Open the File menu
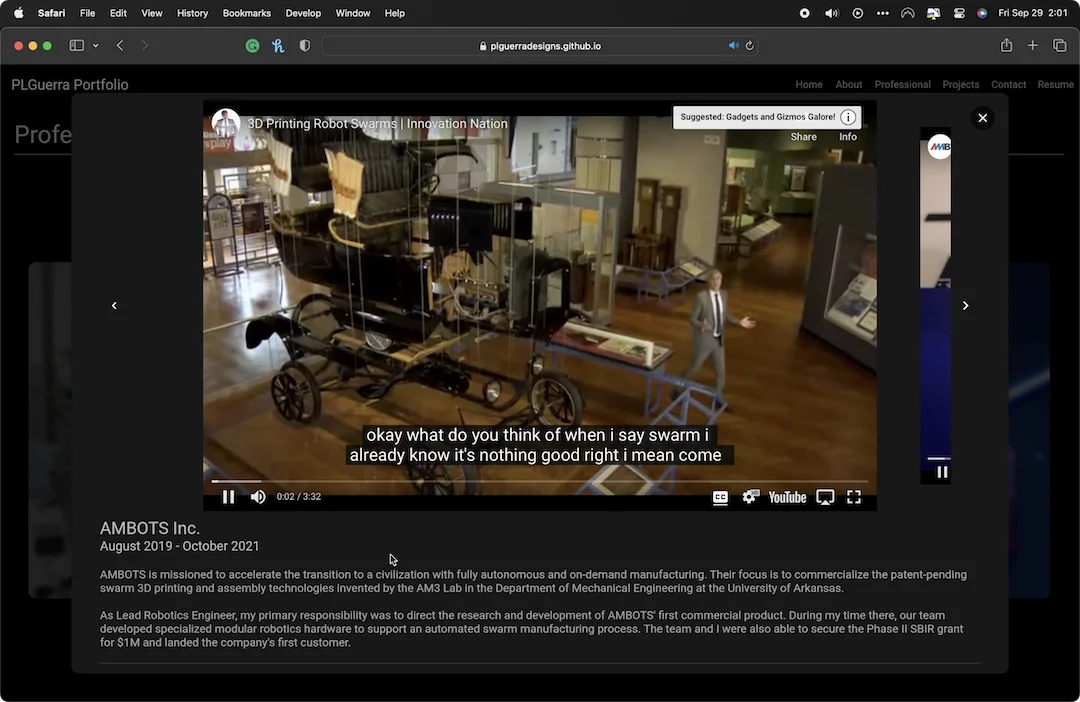 tap(87, 13)
